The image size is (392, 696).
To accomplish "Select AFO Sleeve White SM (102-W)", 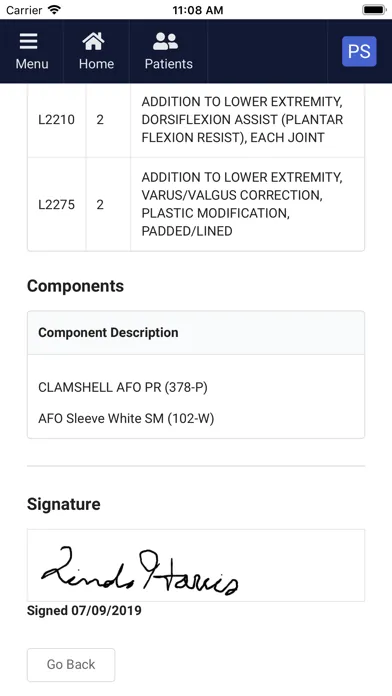I will [x=126, y=419].
